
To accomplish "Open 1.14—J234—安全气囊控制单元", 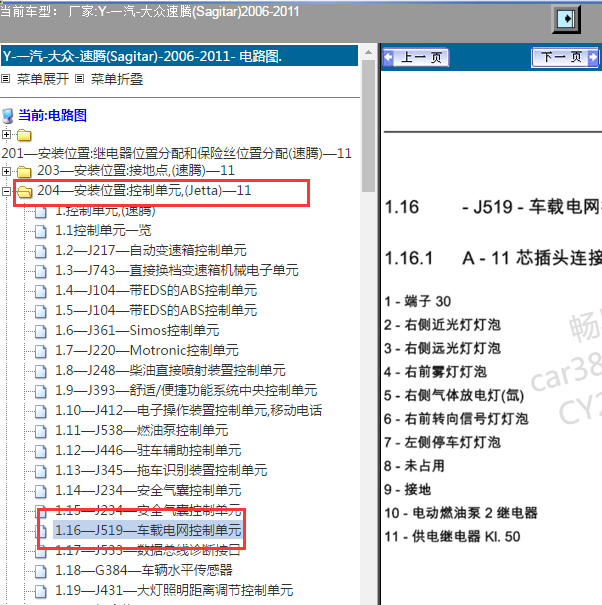I will (148, 491).
